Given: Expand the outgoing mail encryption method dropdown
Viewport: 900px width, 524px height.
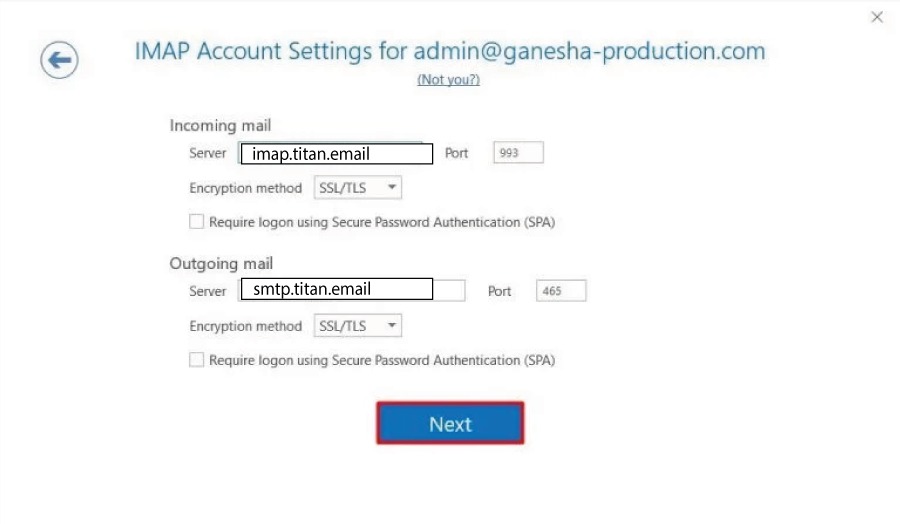Looking at the screenshot, I should (358, 325).
